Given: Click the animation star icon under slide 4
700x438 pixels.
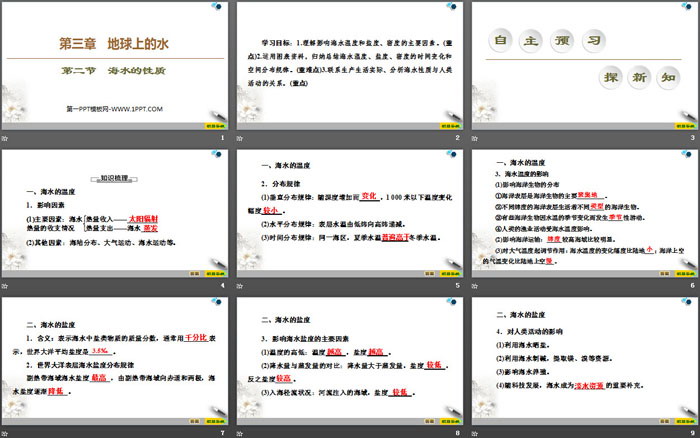Looking at the screenshot, I should coord(4,286).
